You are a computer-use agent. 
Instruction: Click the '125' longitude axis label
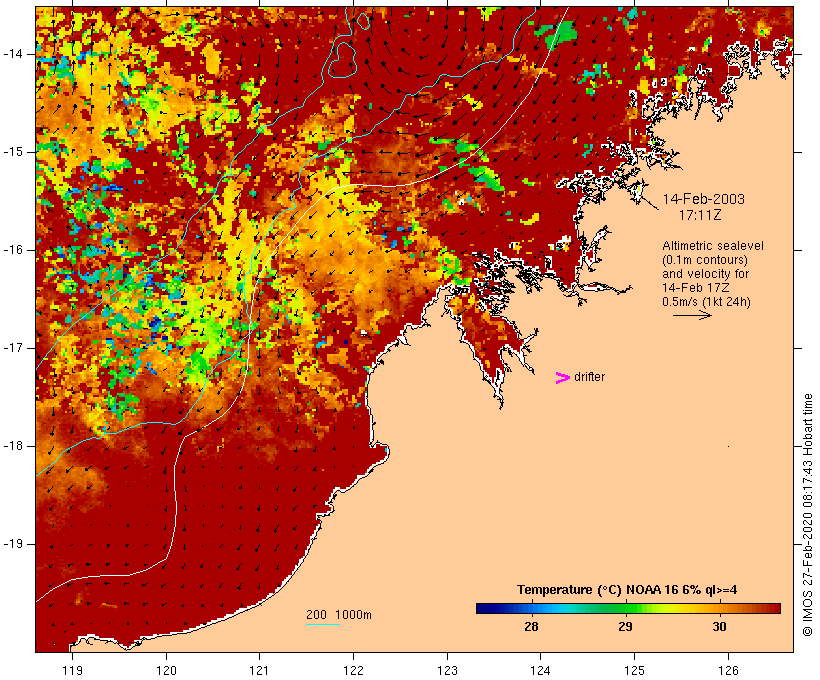(634, 670)
